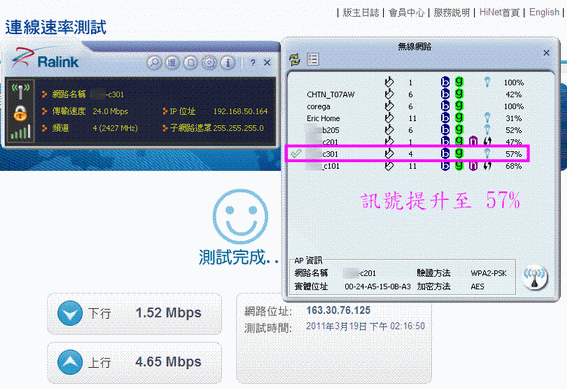567x389 pixels.
Task: Click the 連線速率測試 page heading
Action: click(56, 27)
